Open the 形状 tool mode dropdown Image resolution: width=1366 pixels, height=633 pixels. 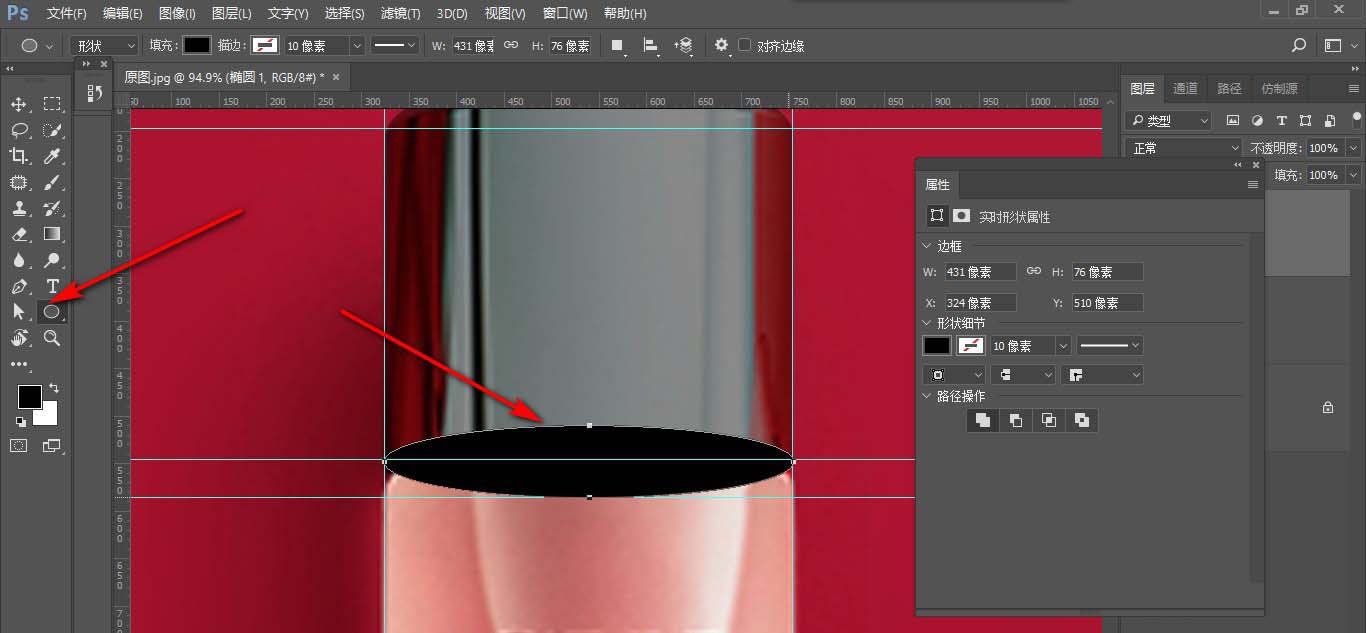[104, 46]
